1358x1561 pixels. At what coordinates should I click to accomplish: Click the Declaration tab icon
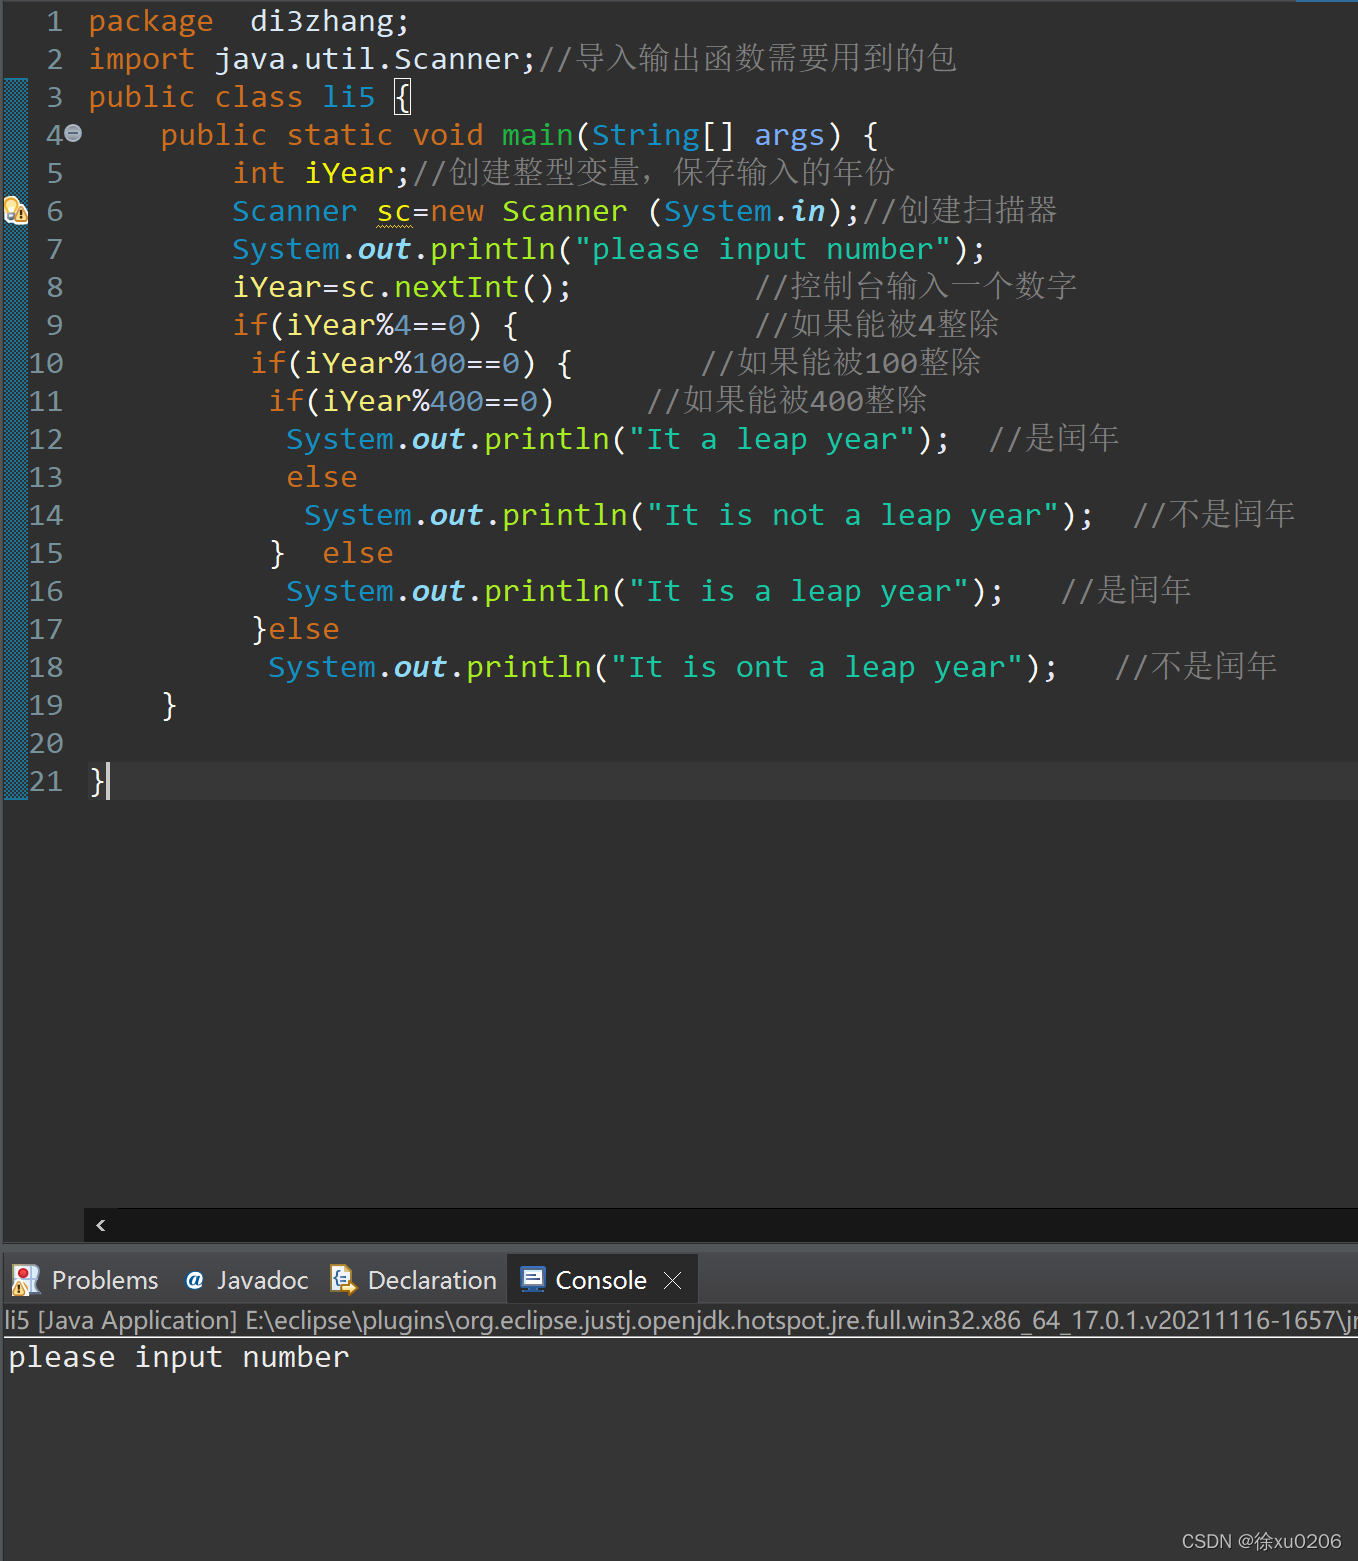(343, 1279)
